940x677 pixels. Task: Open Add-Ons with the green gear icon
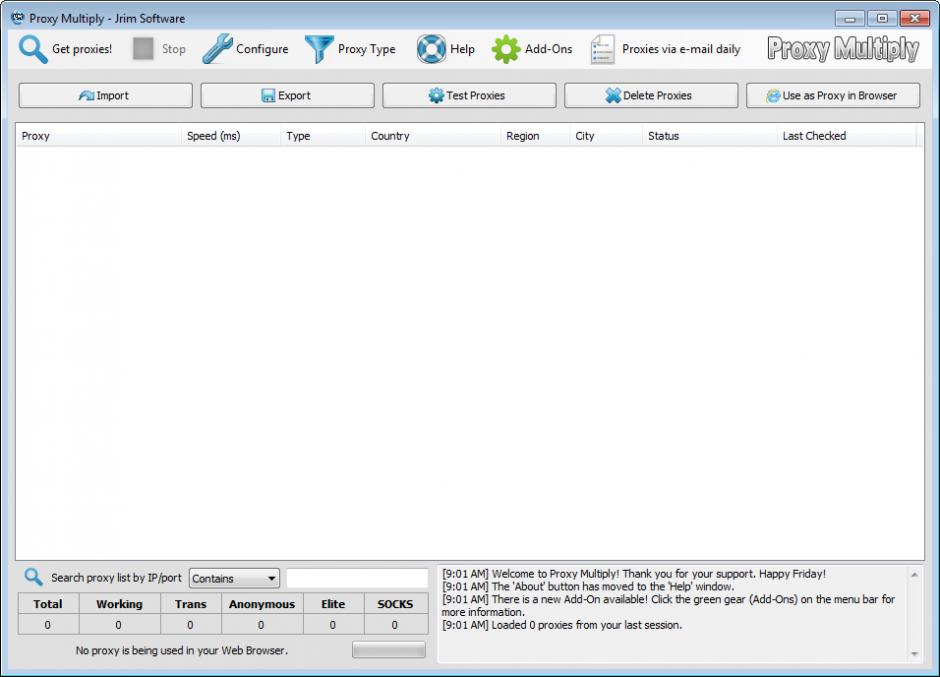coord(506,49)
